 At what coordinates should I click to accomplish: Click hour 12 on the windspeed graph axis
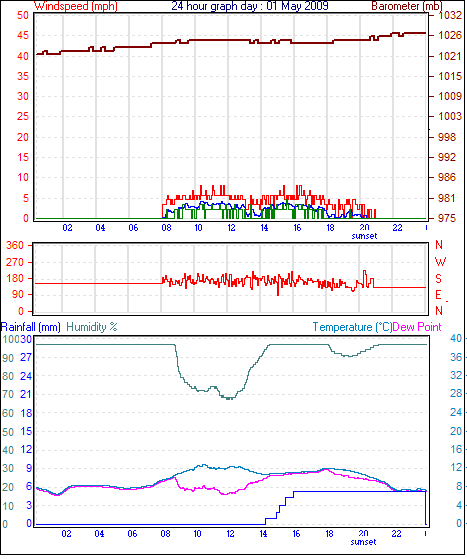[x=231, y=227]
